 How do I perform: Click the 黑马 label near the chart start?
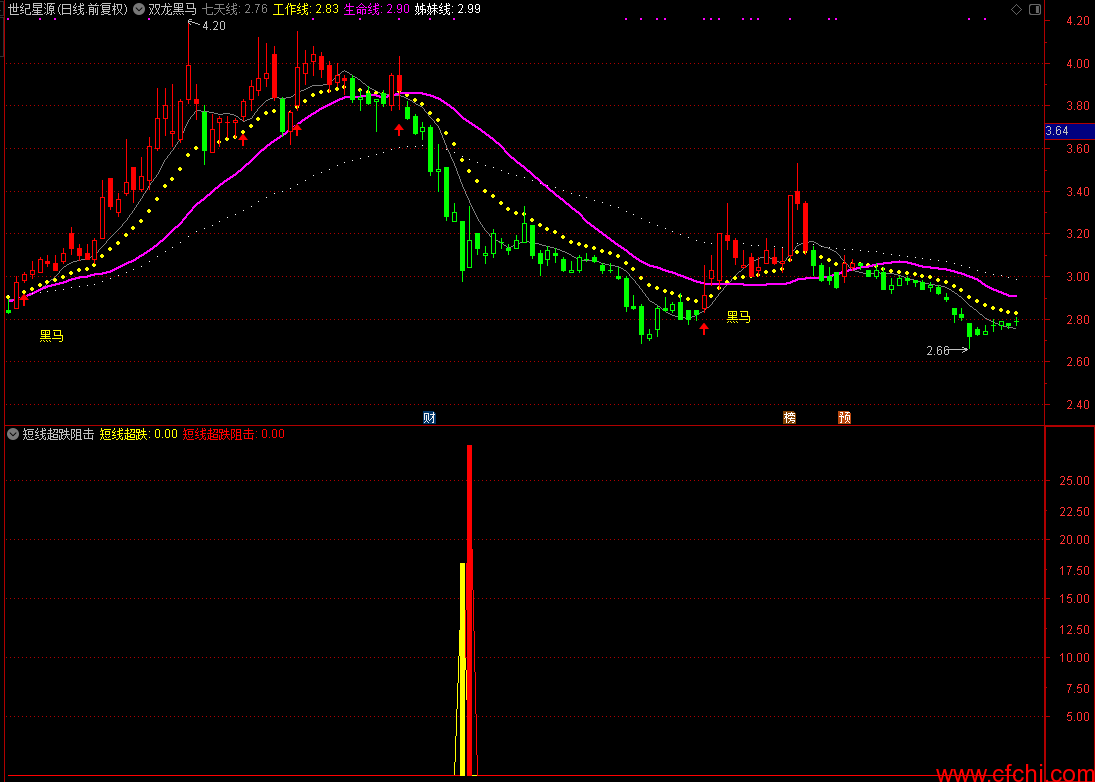(52, 337)
